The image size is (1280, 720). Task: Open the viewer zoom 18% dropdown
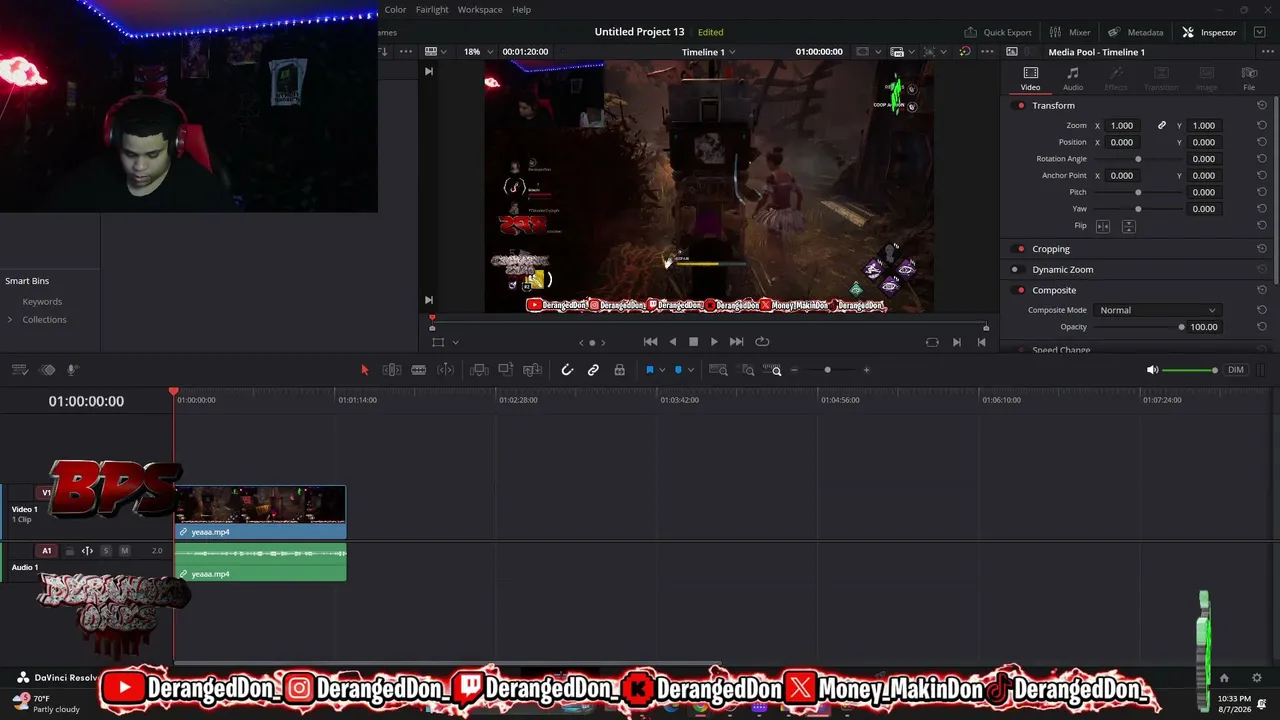point(476,52)
